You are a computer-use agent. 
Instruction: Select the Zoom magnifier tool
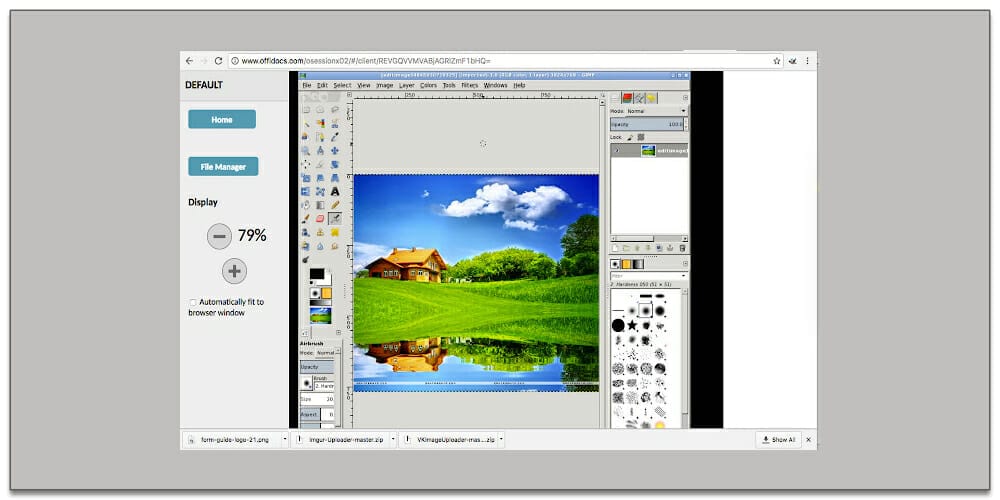pos(305,151)
